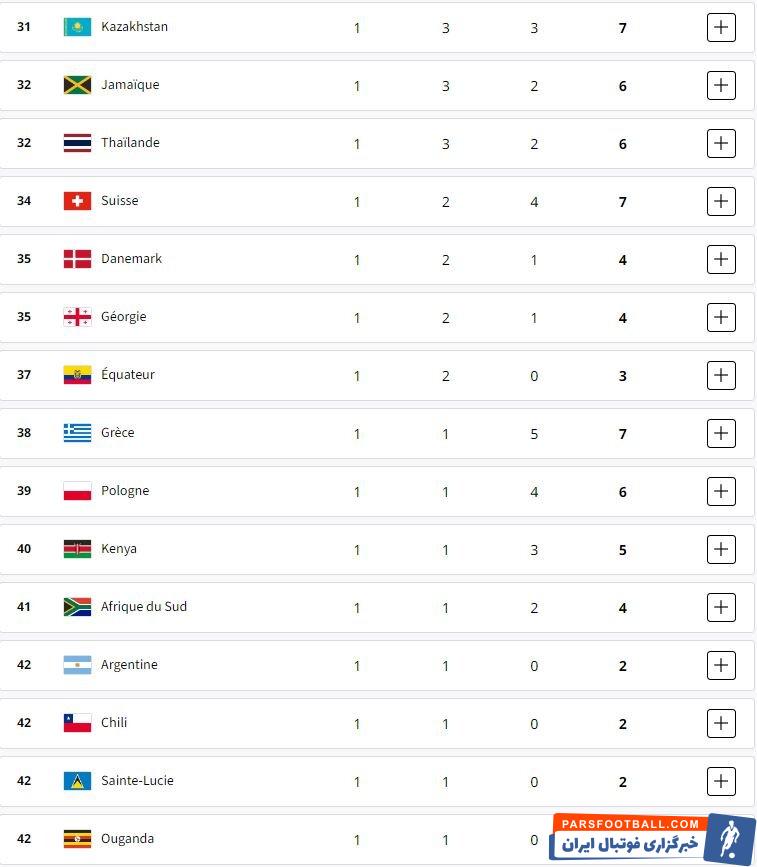
Task: Click the Jamaïque flag icon
Action: [77, 85]
